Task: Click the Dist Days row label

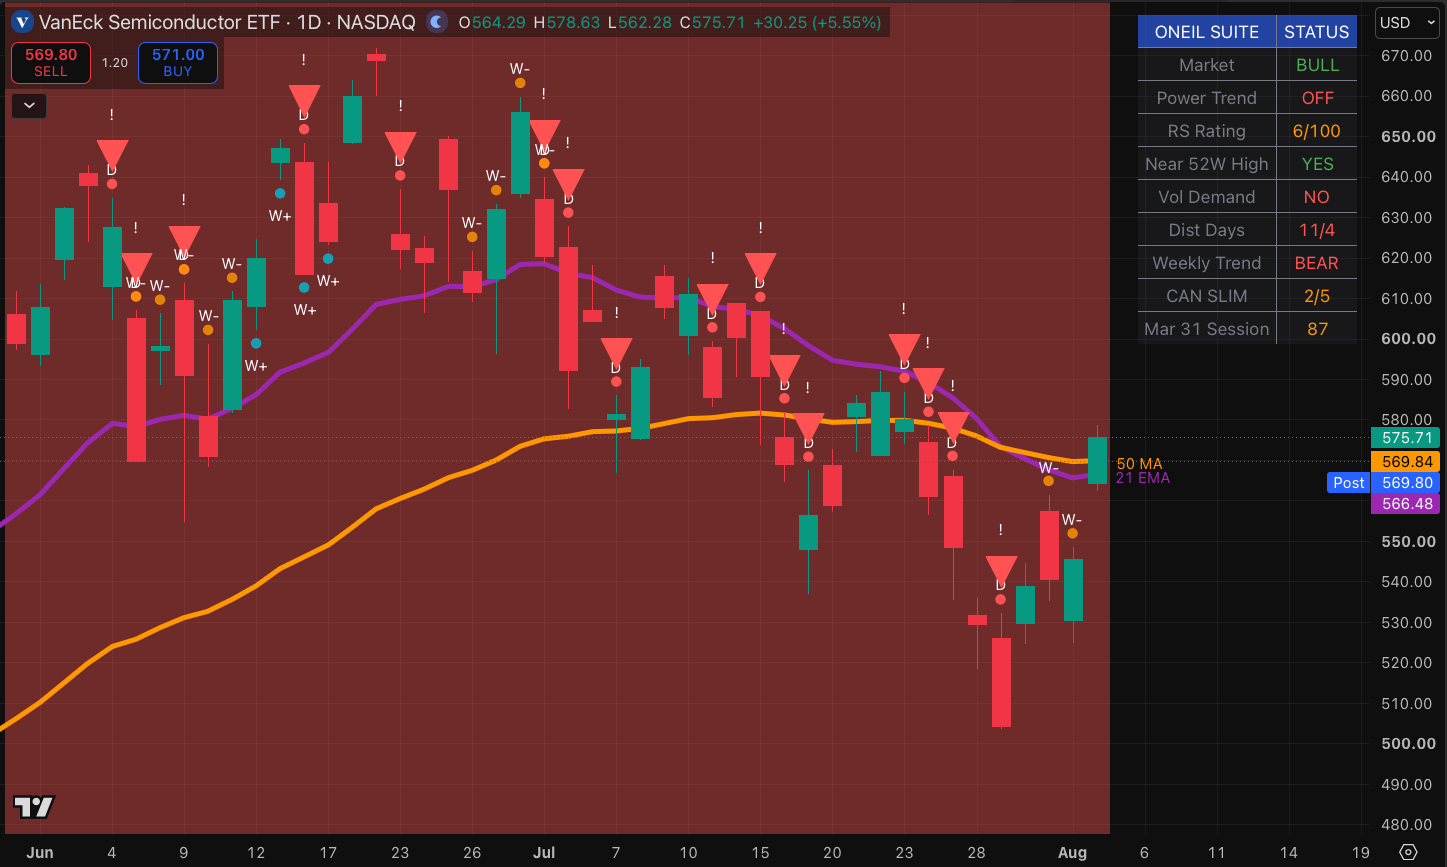Action: [x=1207, y=230]
